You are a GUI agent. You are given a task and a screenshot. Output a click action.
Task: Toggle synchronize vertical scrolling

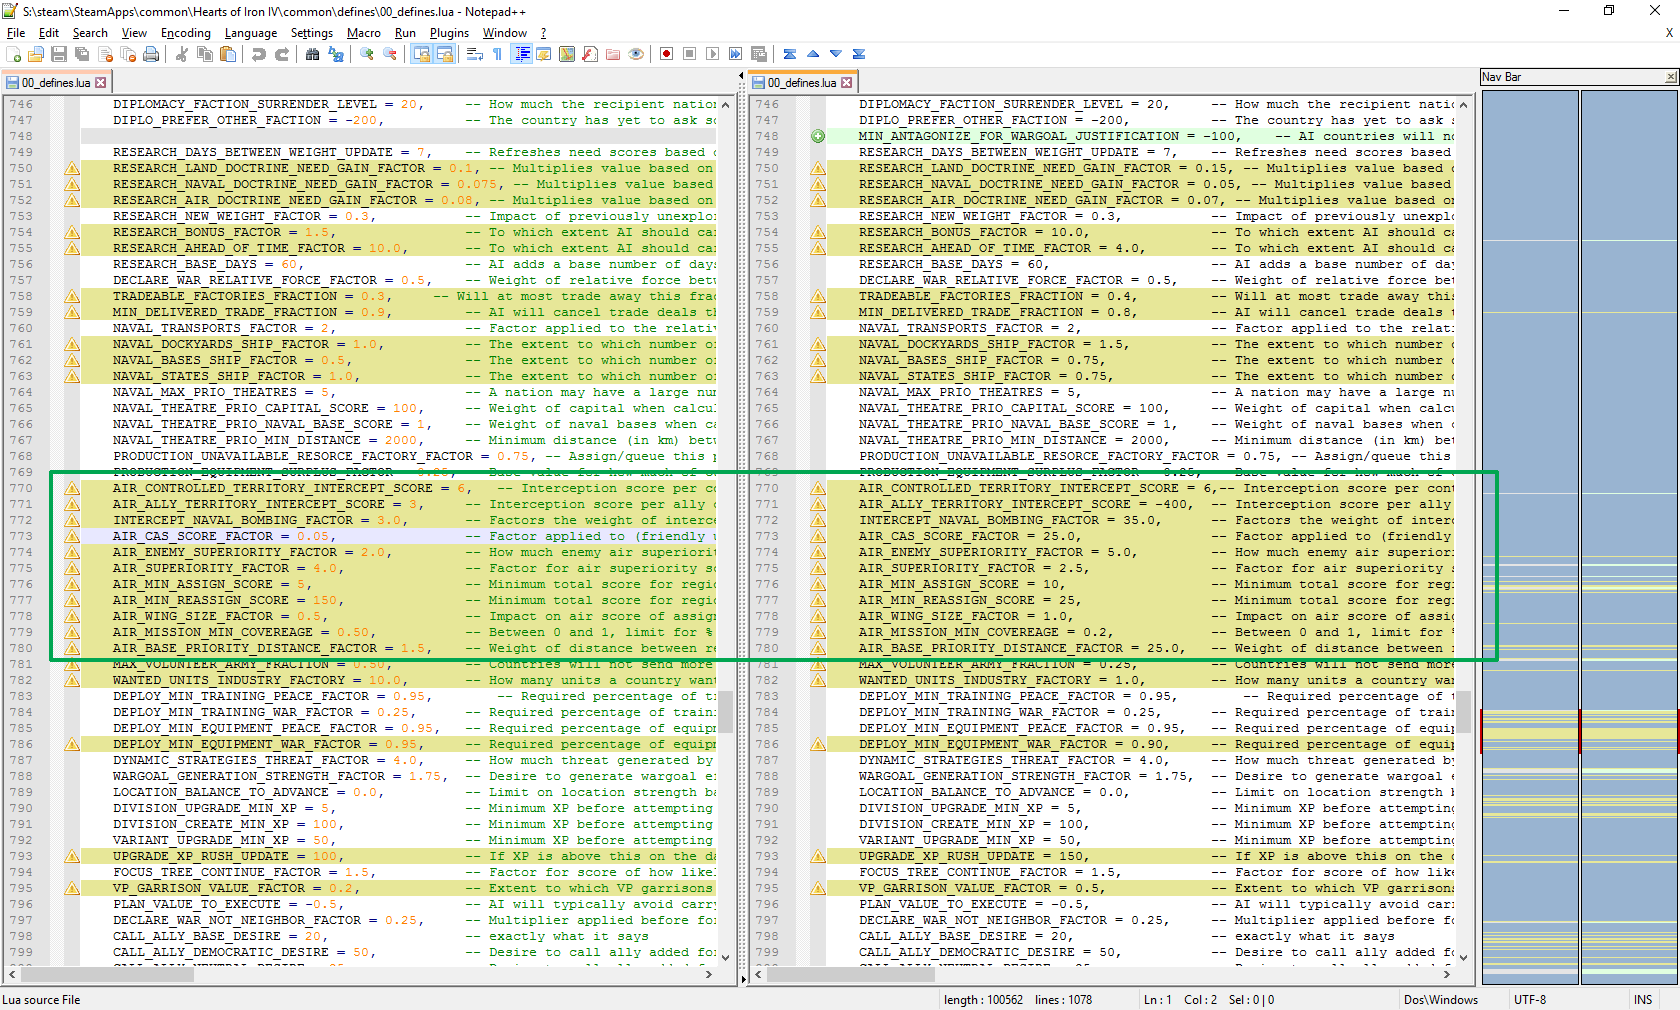click(x=421, y=54)
